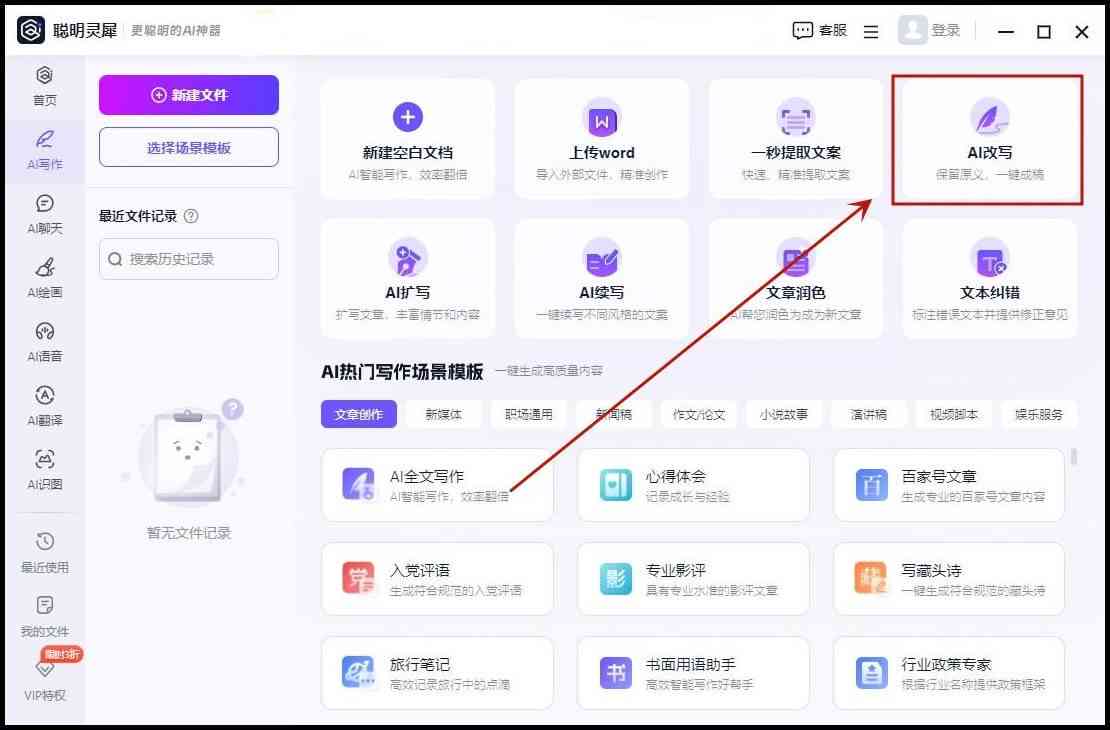Open the AI扩写 card
1110x730 pixels.
pyautogui.click(x=408, y=279)
